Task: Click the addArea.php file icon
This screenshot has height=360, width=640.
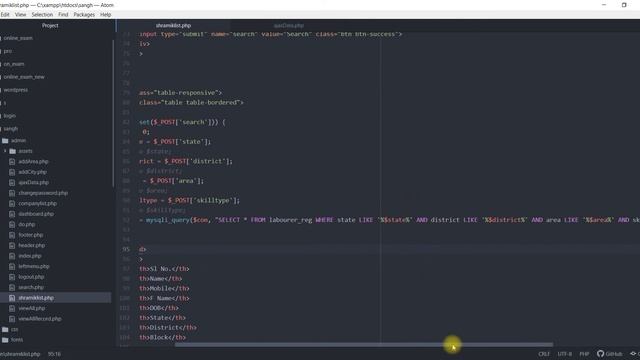Action: 12,162
